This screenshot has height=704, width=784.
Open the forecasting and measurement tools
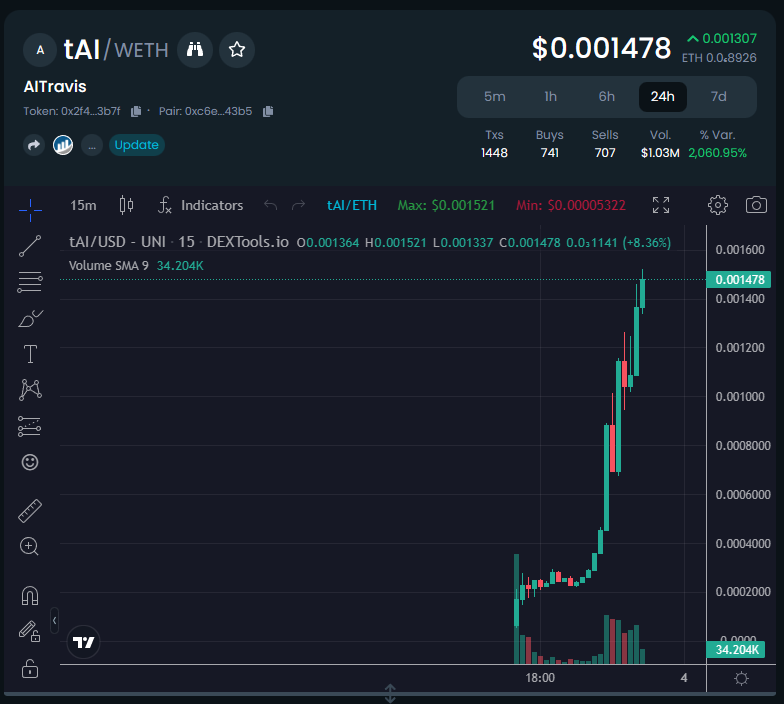[x=30, y=426]
